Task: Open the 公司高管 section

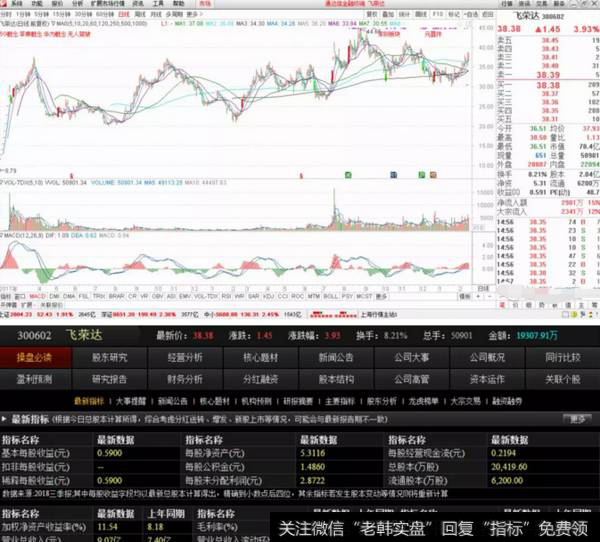Action: coord(411,380)
